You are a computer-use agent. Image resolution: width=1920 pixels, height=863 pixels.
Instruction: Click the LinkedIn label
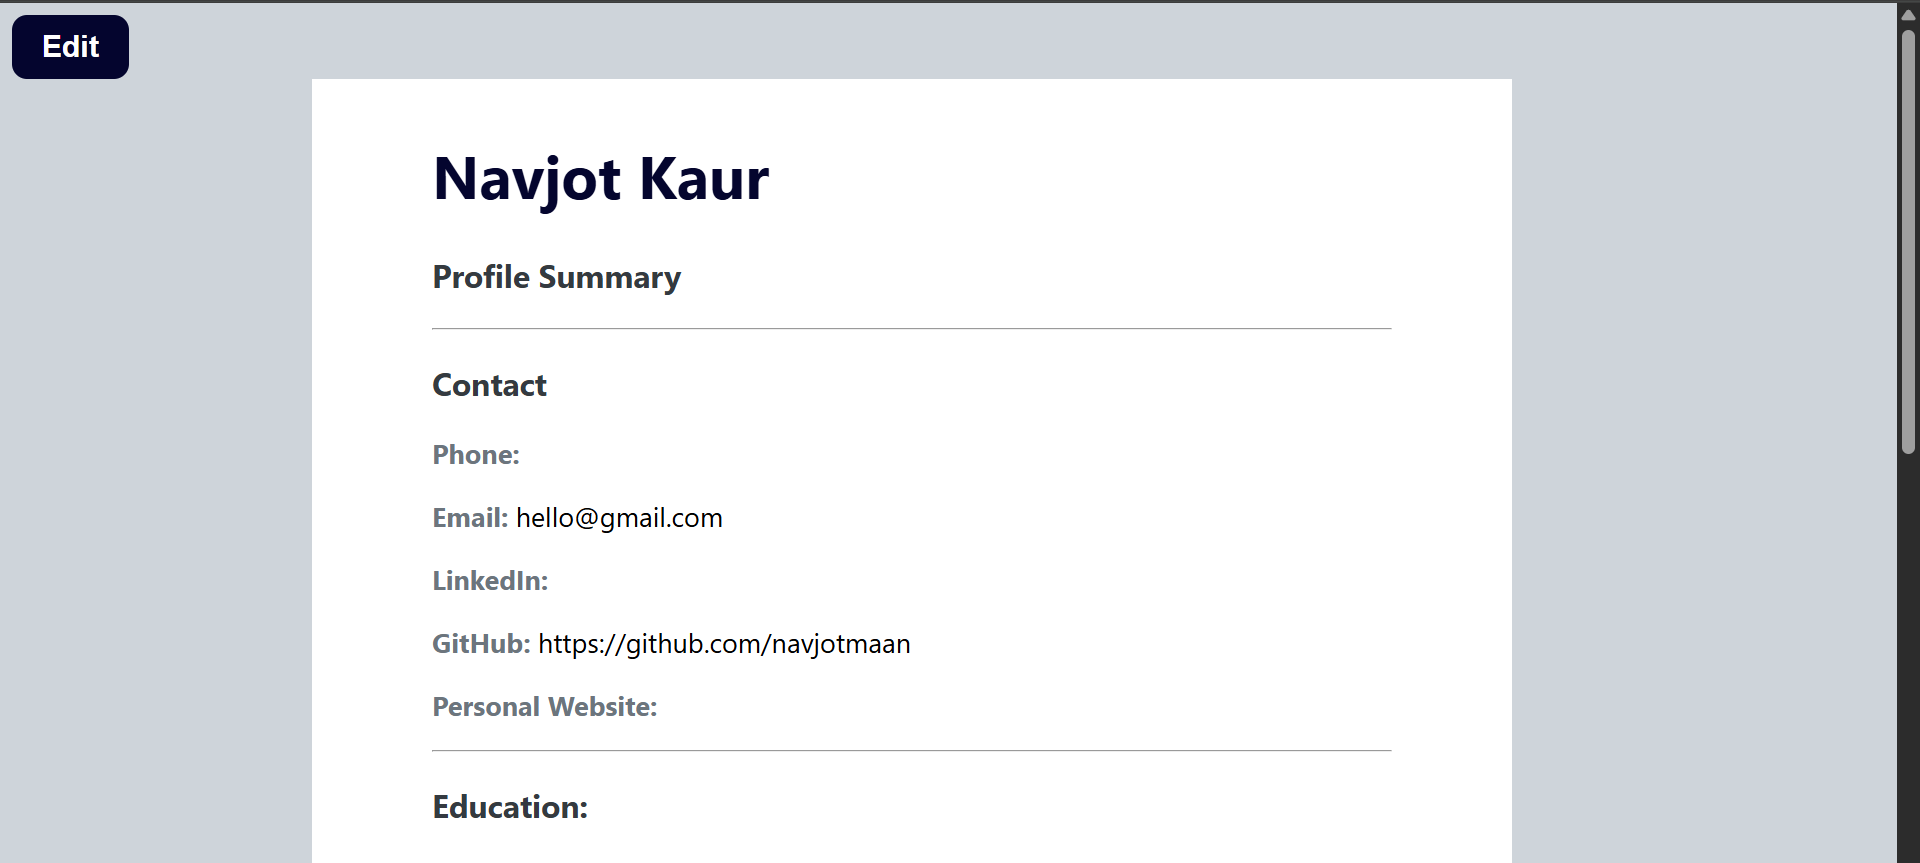(x=490, y=581)
